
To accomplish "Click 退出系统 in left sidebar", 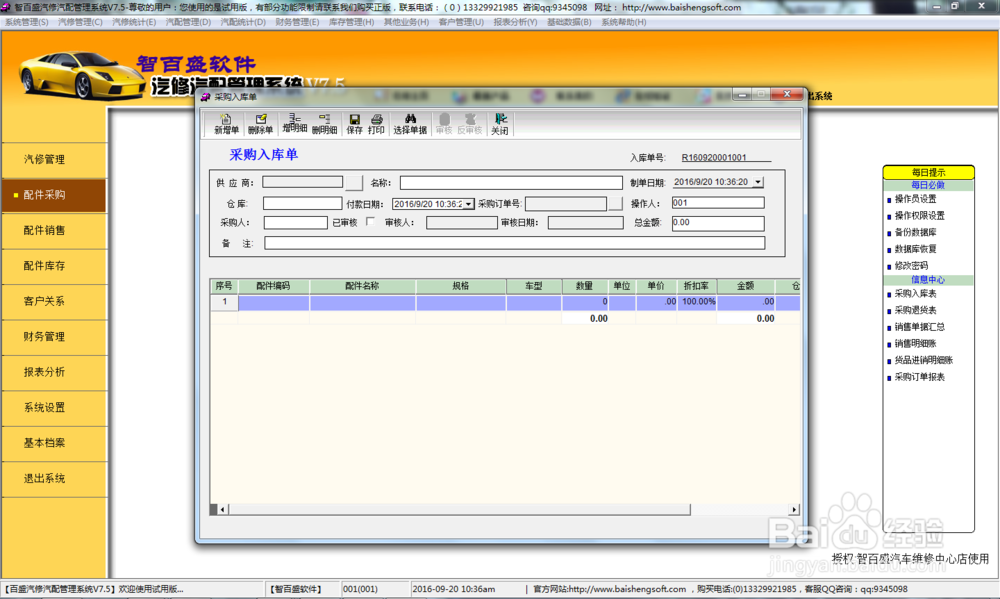I will click(x=54, y=478).
